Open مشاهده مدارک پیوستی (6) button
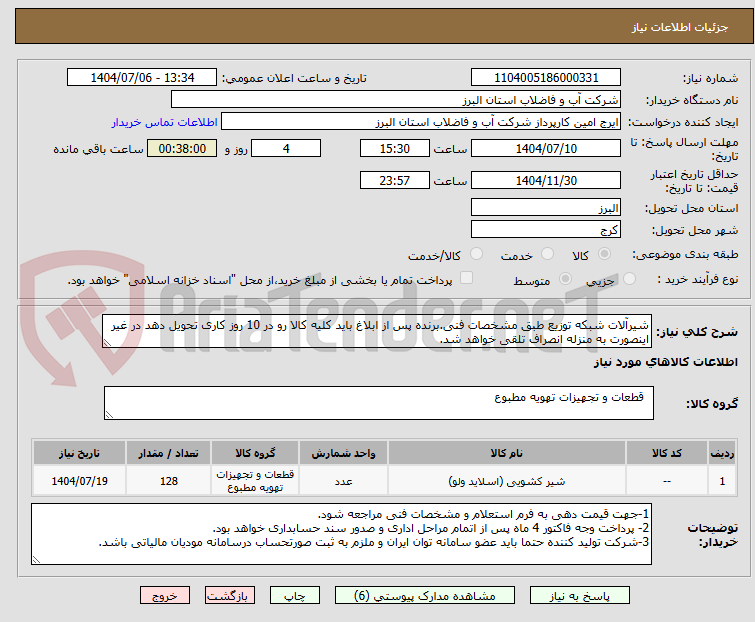 [x=424, y=596]
